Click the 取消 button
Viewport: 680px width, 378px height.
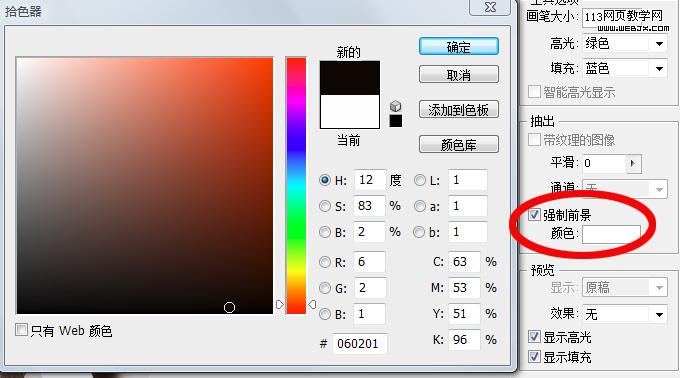click(458, 75)
